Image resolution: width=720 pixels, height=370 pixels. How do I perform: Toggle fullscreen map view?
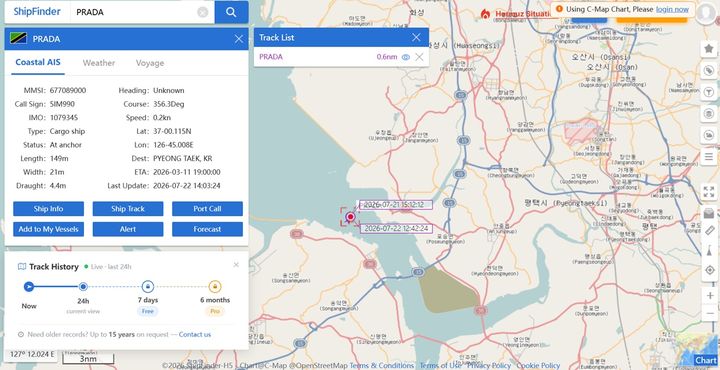709,191
